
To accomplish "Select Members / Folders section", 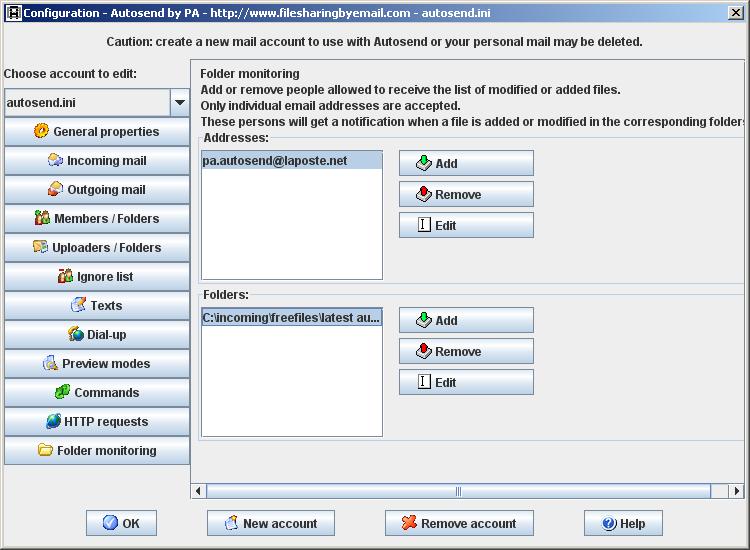I will click(97, 219).
